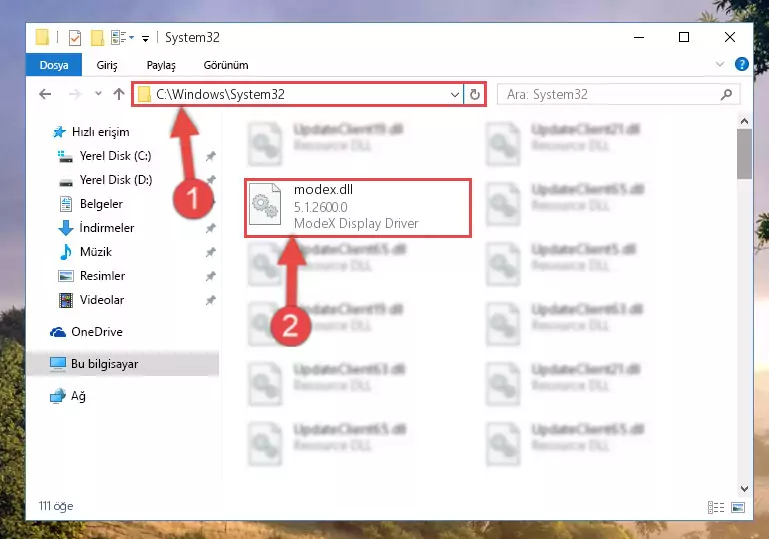Click the search magnifier icon
The width and height of the screenshot is (769, 539).
(x=726, y=94)
